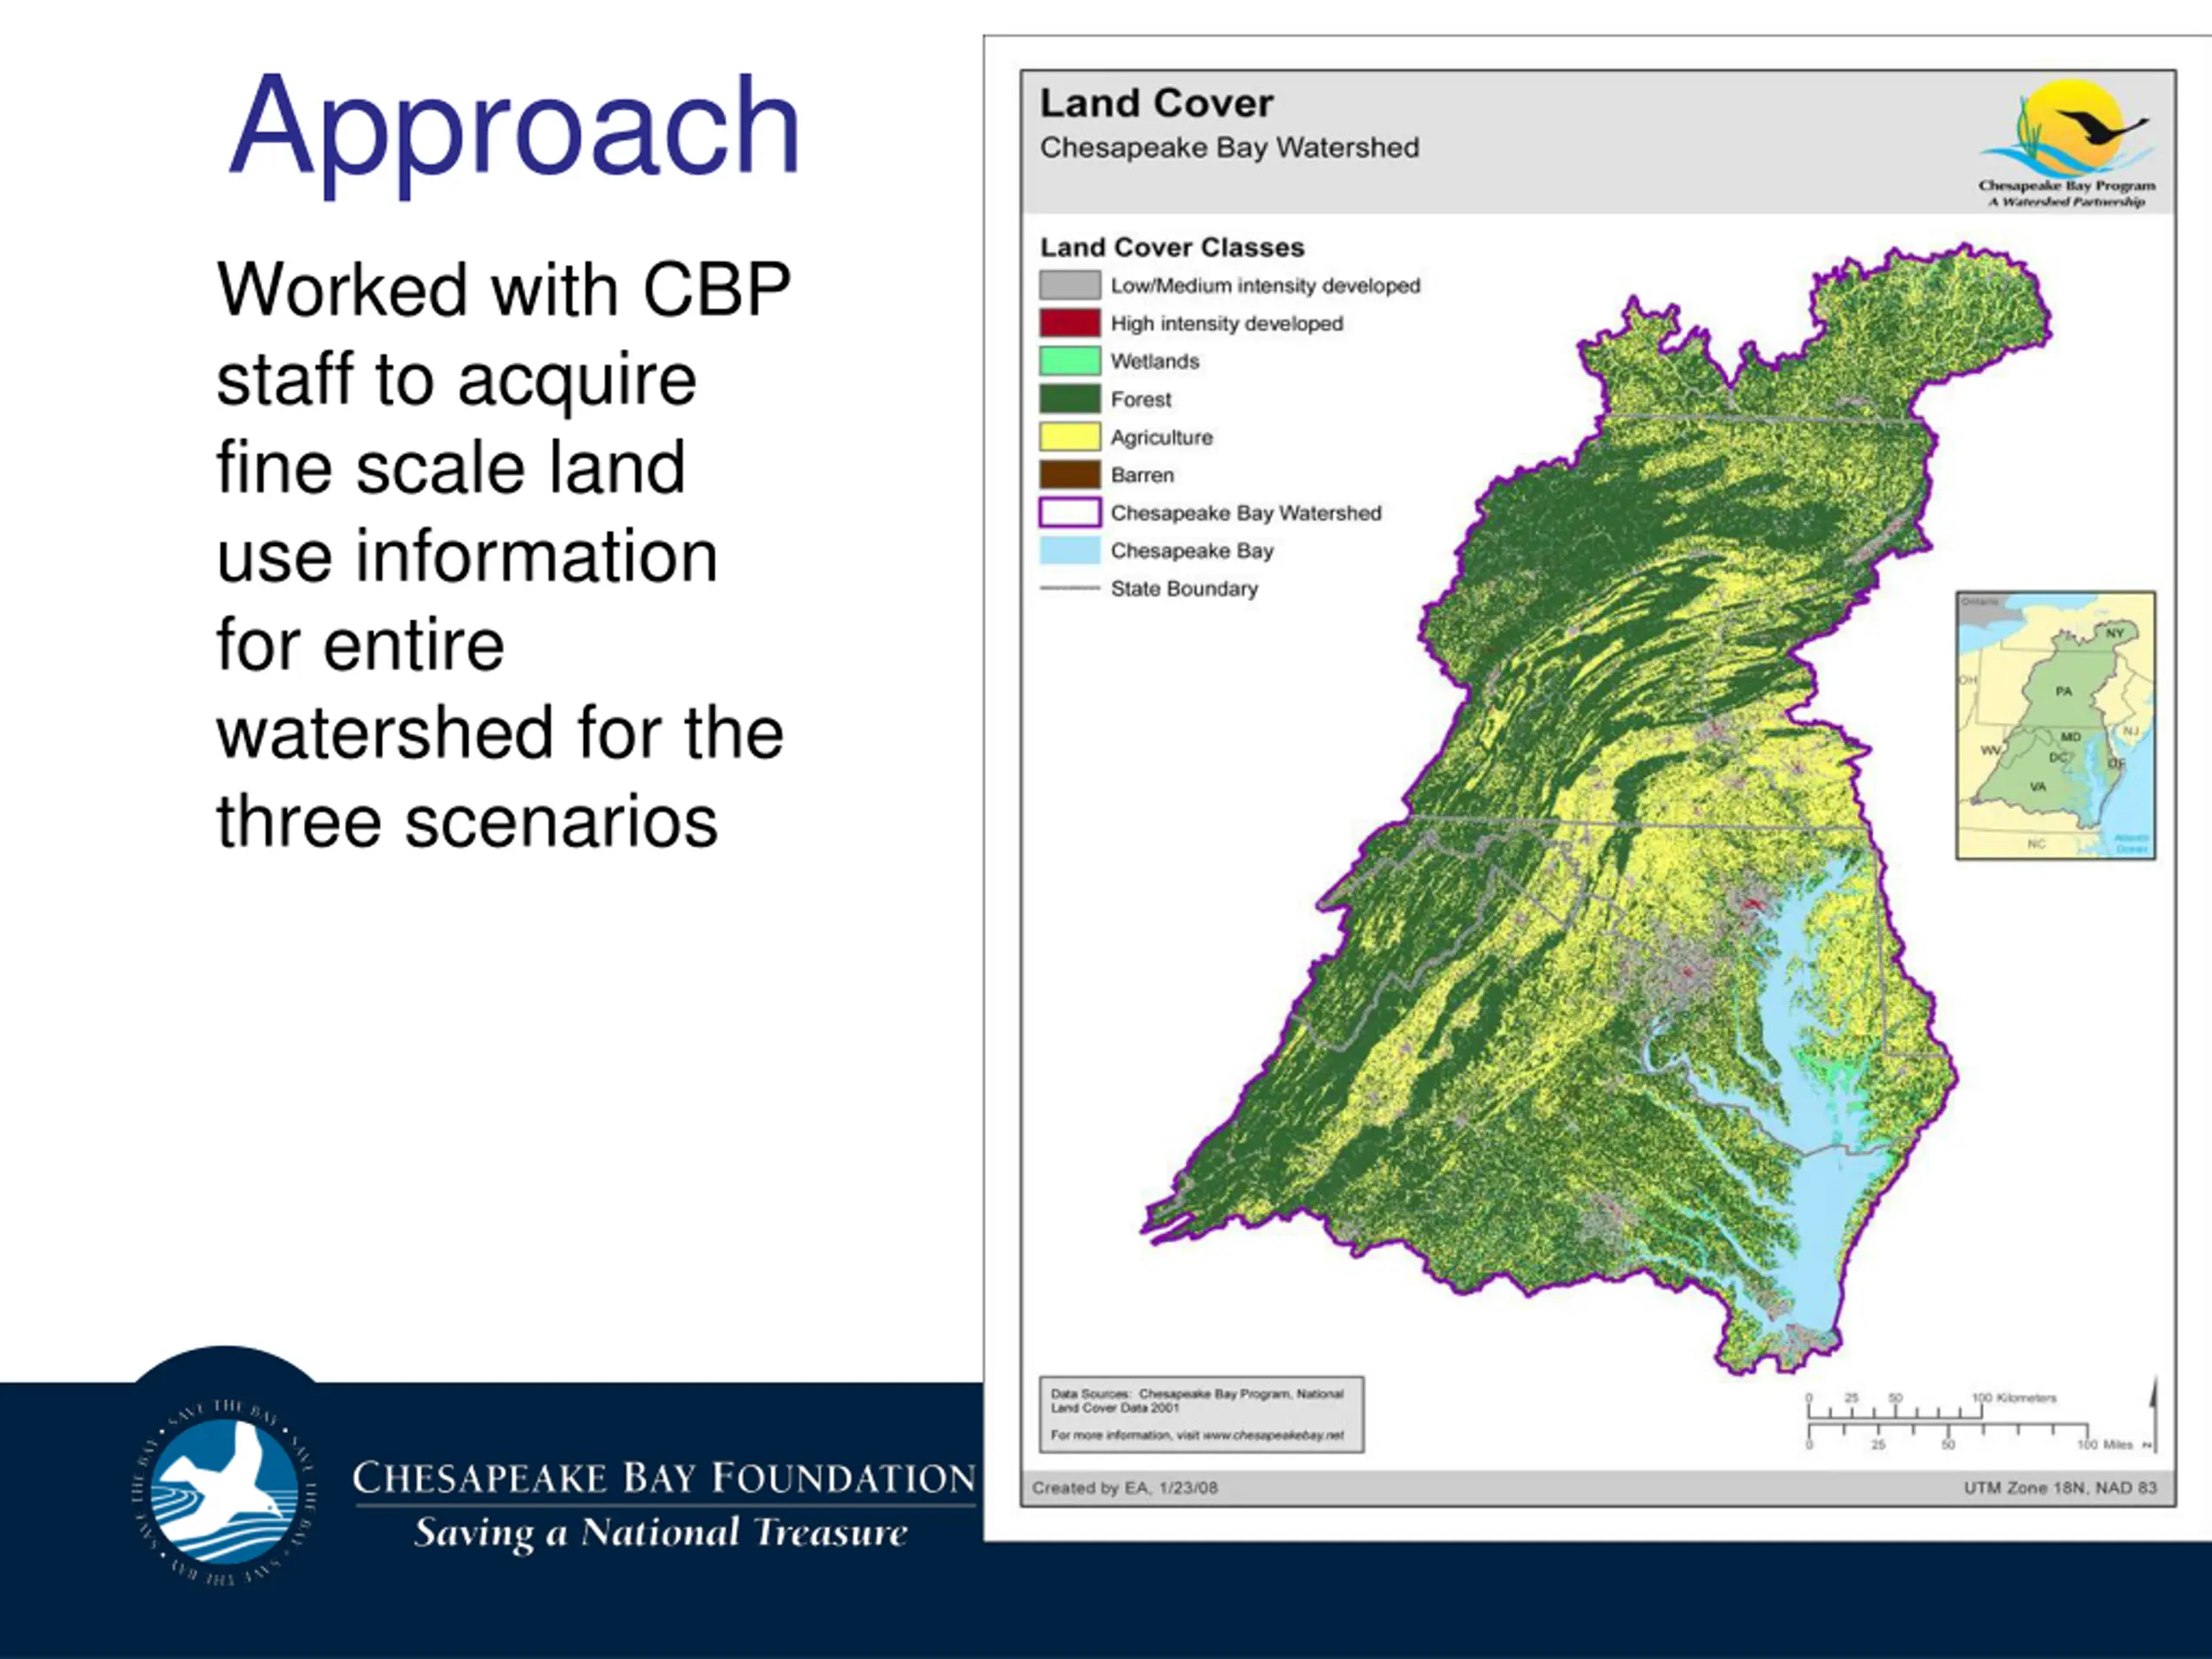Click the 'PA' label in the inset map
Image resolution: width=2212 pixels, height=1659 pixels.
(2064, 691)
